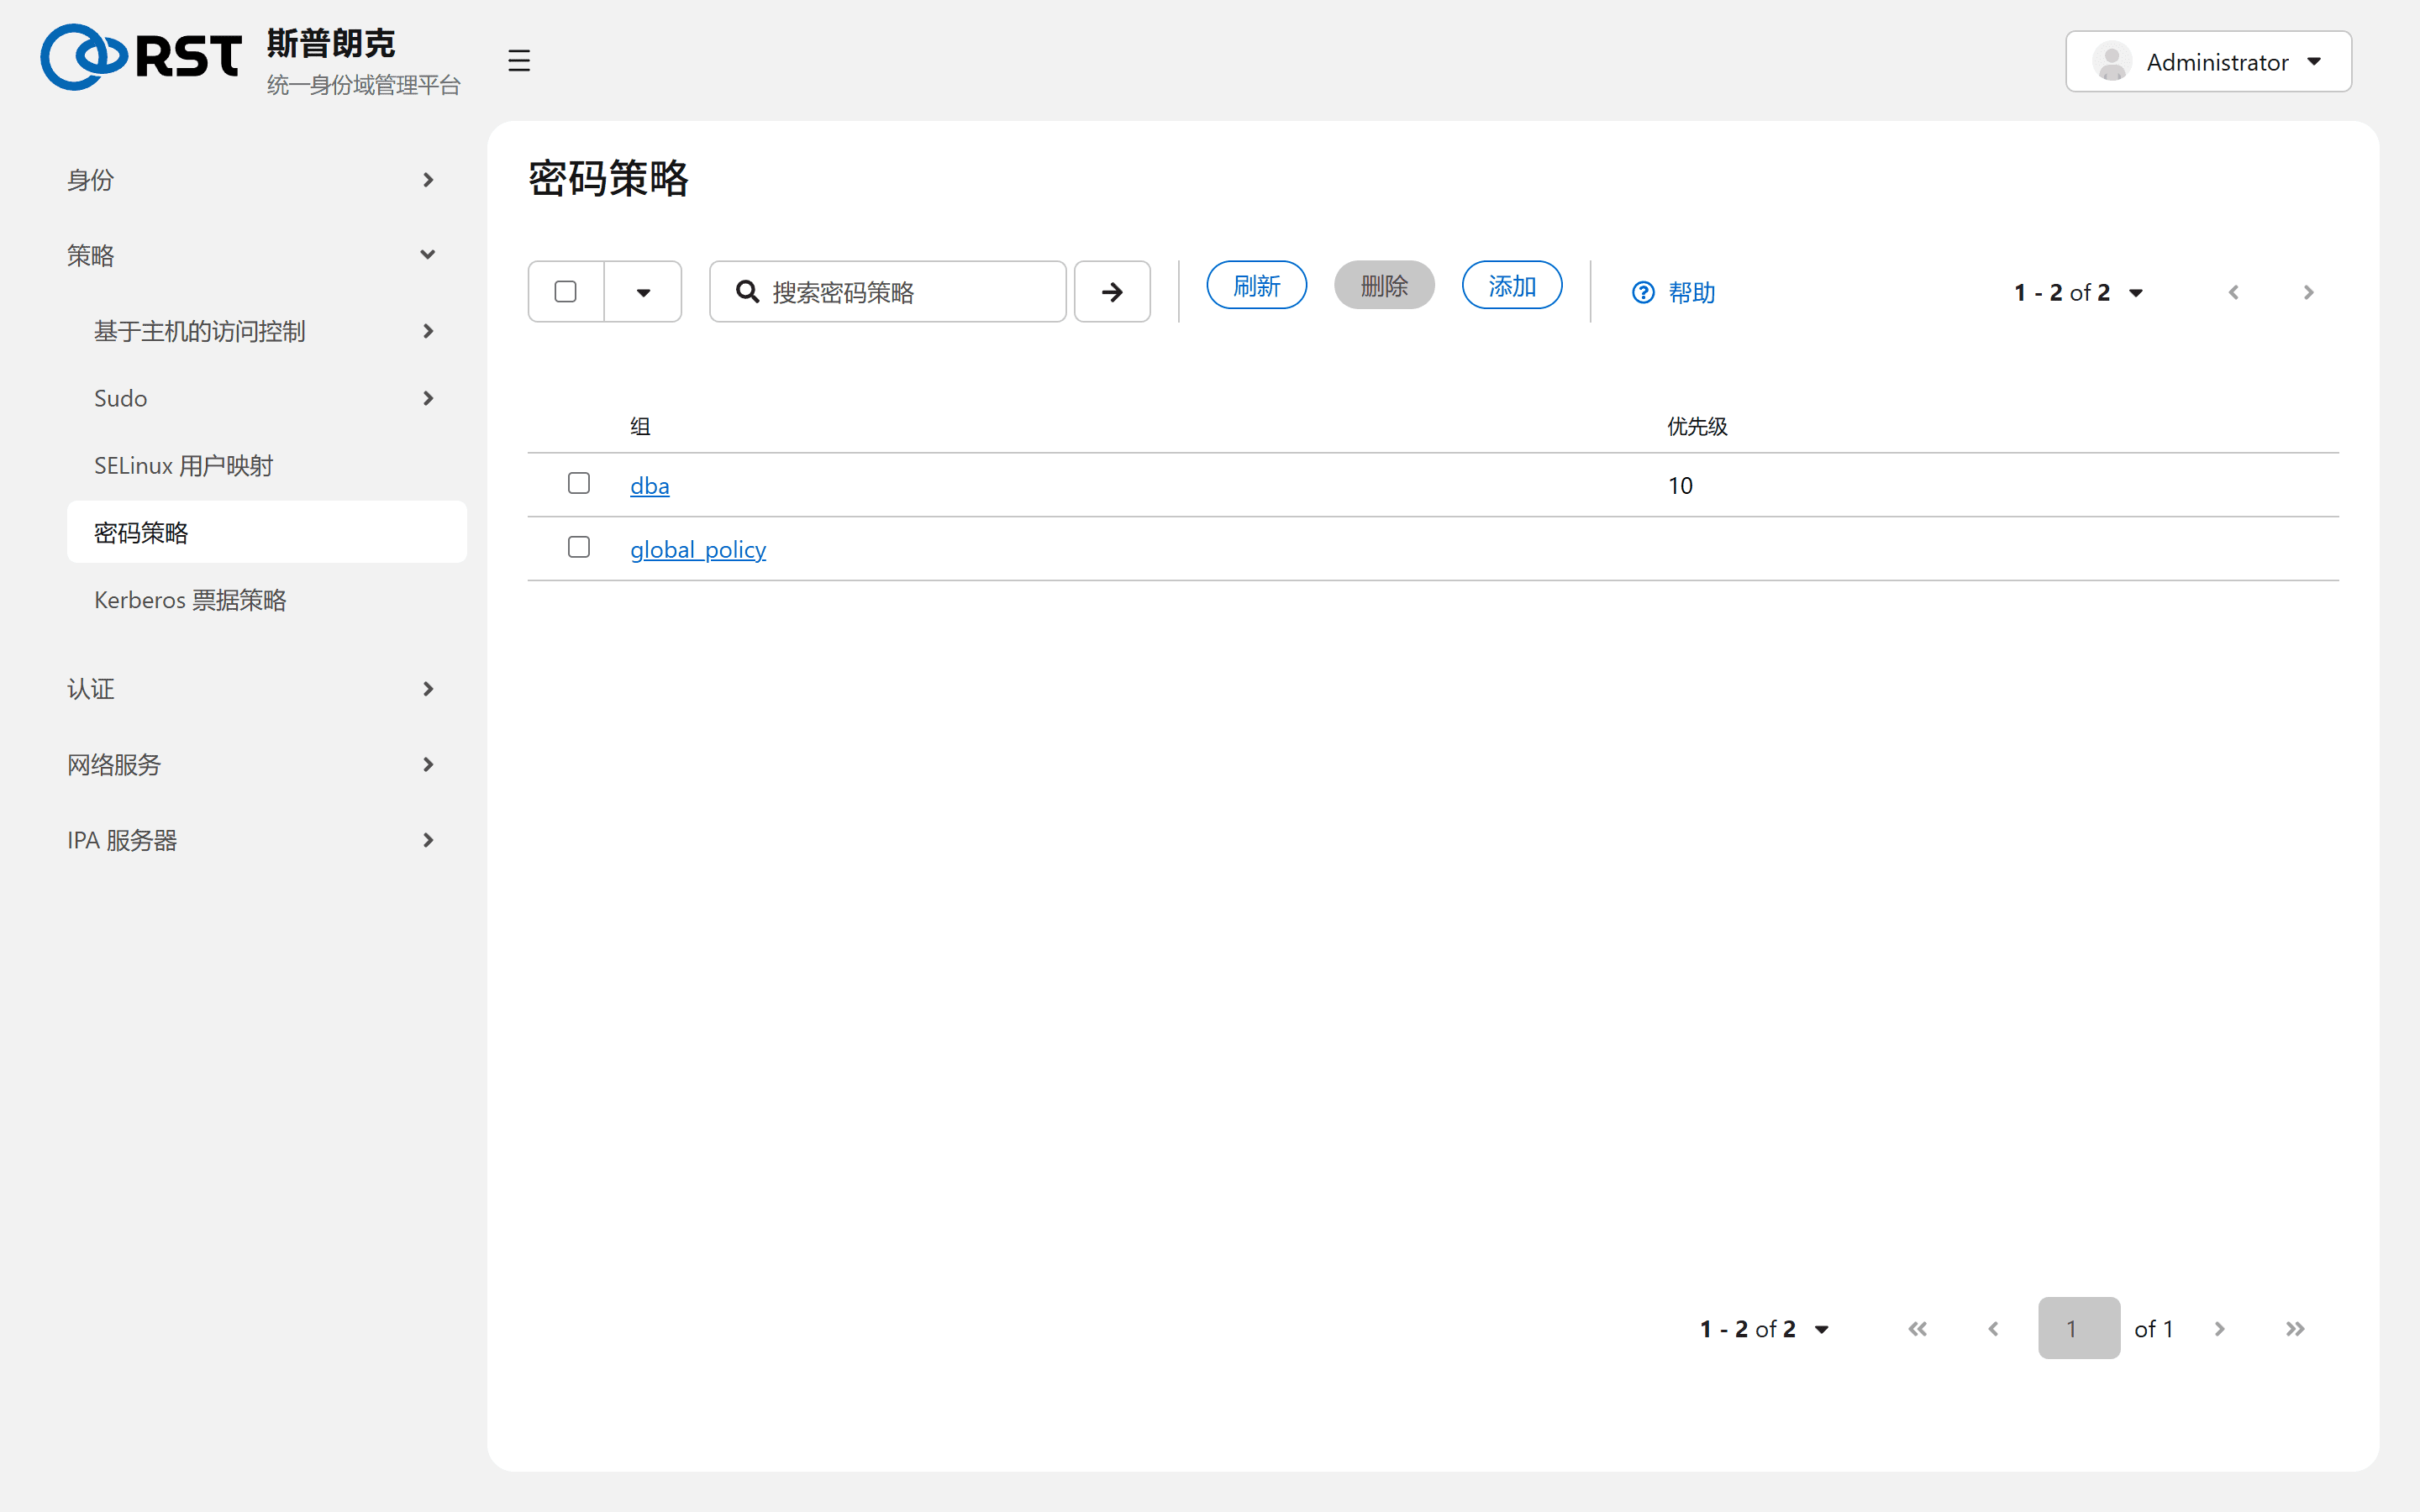Open the bottom 1 - 2 of 2 per-page dropdown
Image resolution: width=2420 pixels, height=1512 pixels.
coord(1764,1329)
